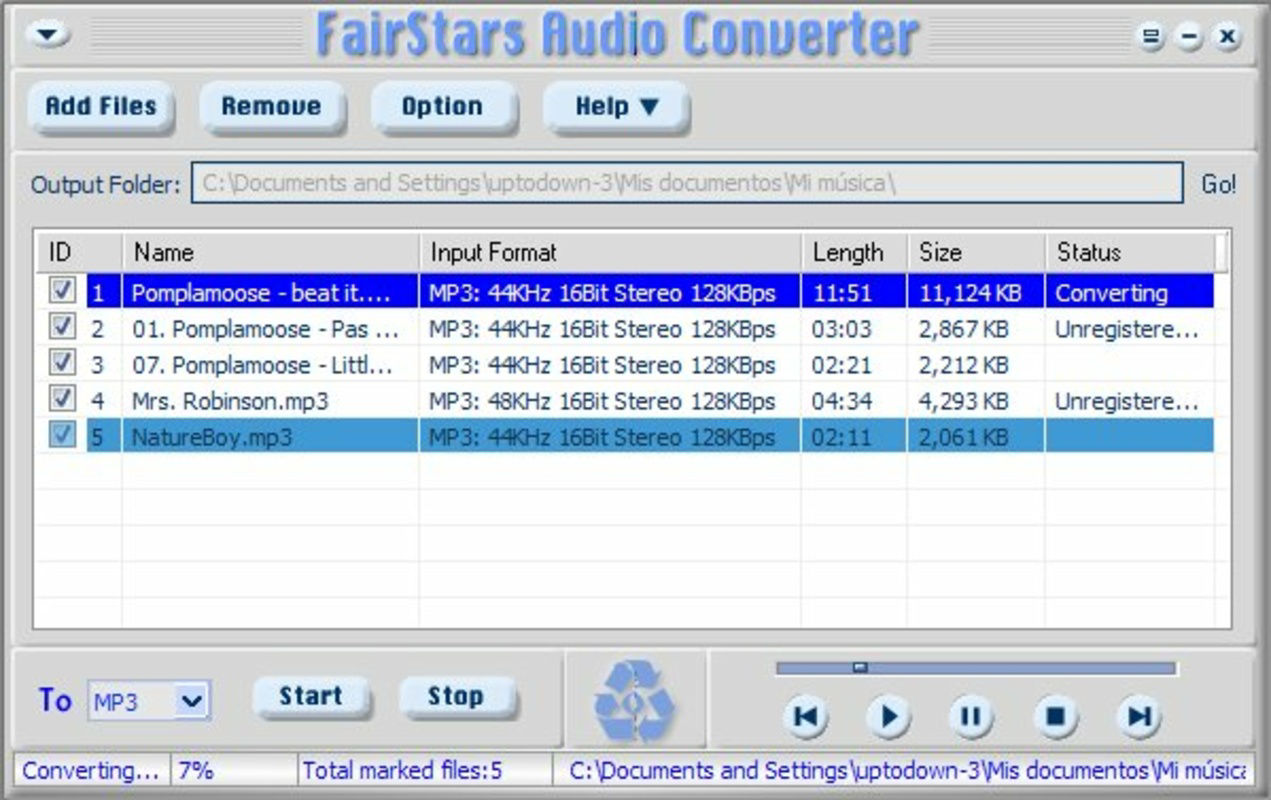
Task: Select row Pomplamoose - beat it
Action: click(625, 292)
